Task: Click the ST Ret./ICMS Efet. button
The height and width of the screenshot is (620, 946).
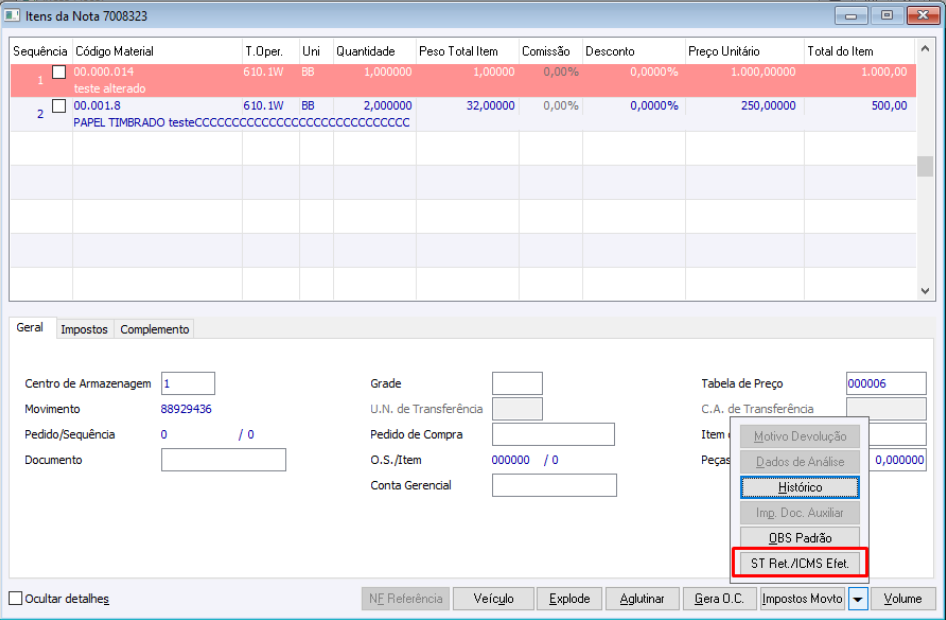Action: (799, 563)
